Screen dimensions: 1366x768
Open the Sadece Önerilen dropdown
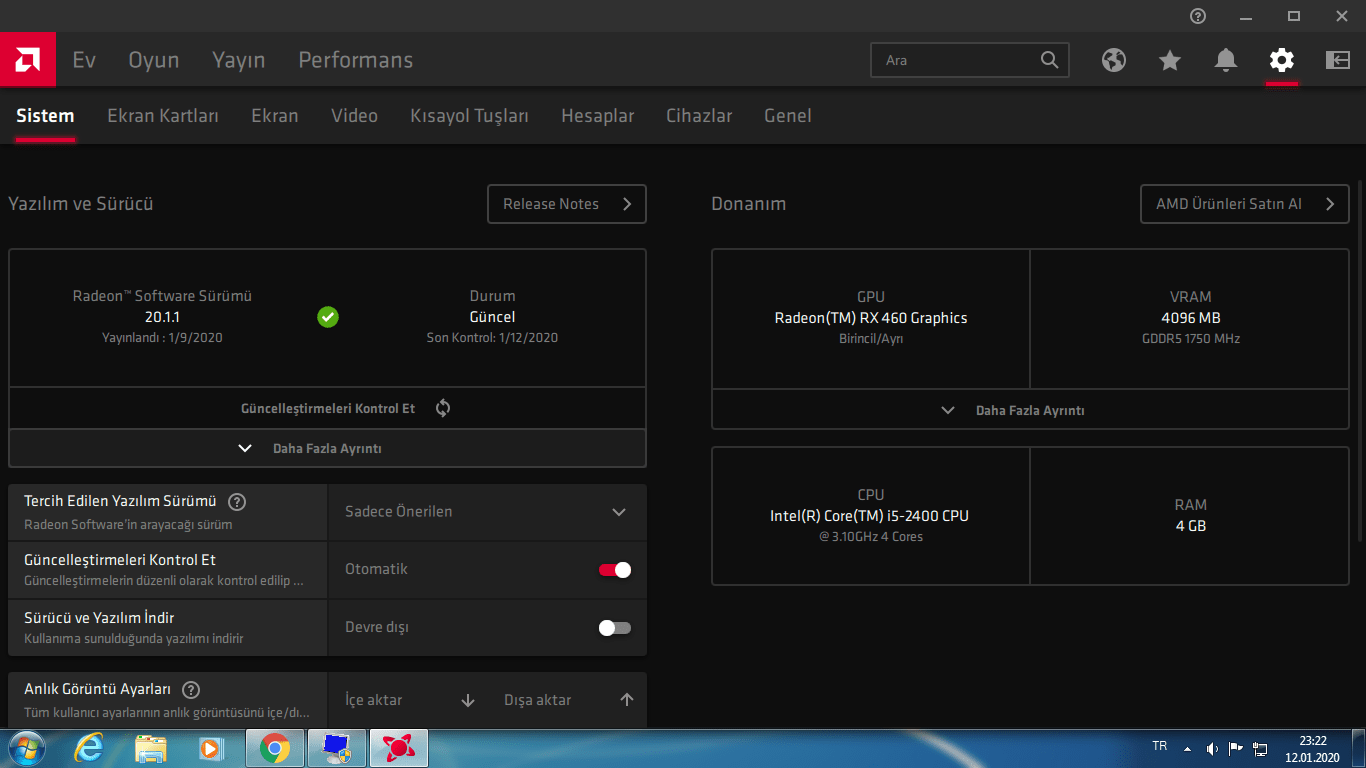click(x=487, y=512)
